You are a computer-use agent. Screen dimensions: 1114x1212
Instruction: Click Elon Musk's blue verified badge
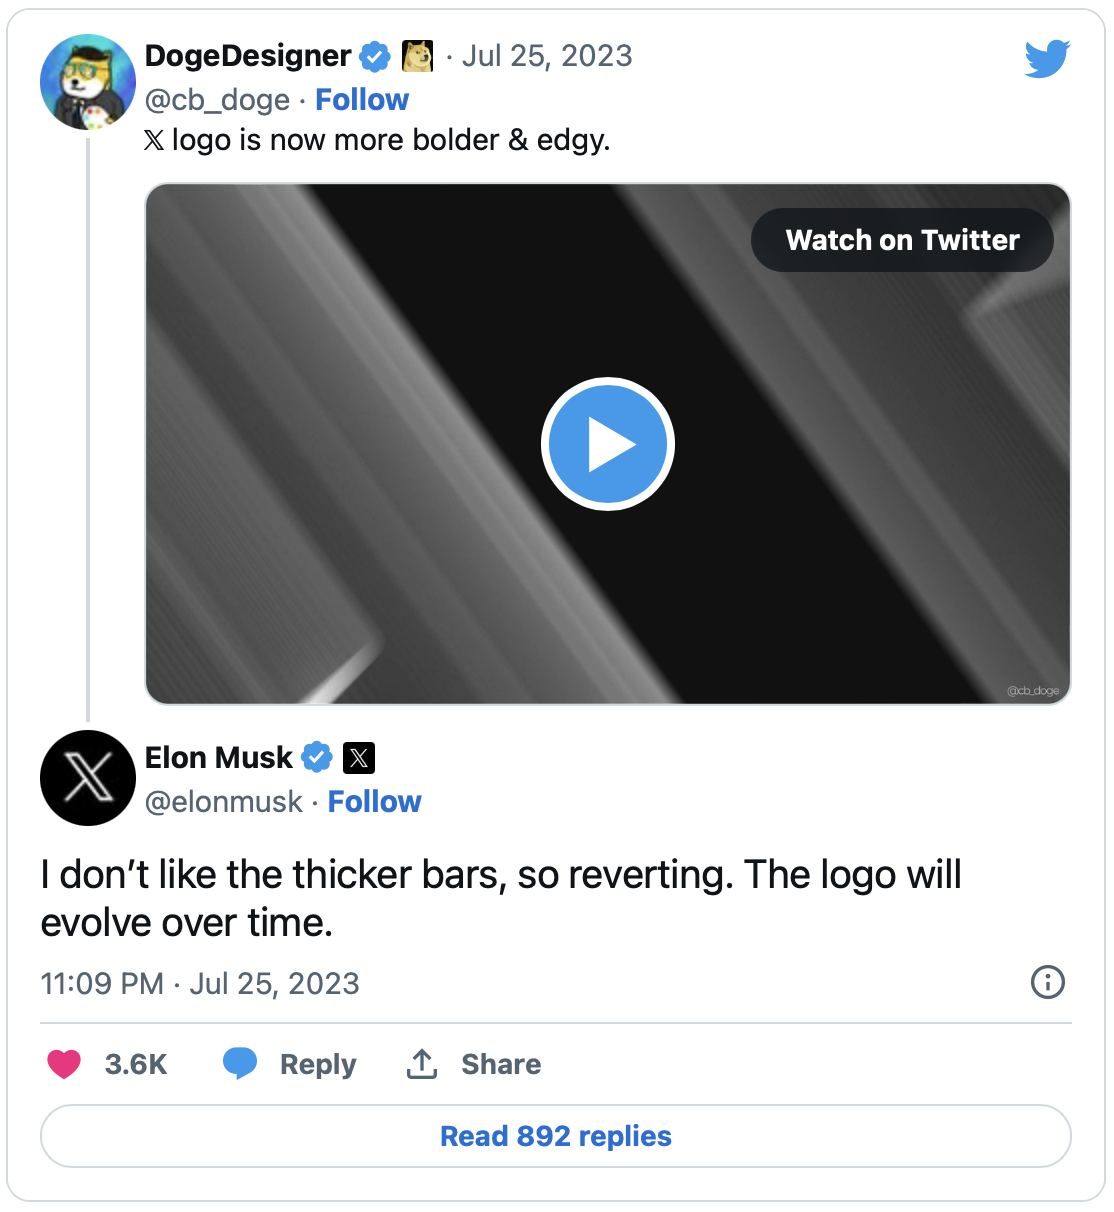coord(317,758)
